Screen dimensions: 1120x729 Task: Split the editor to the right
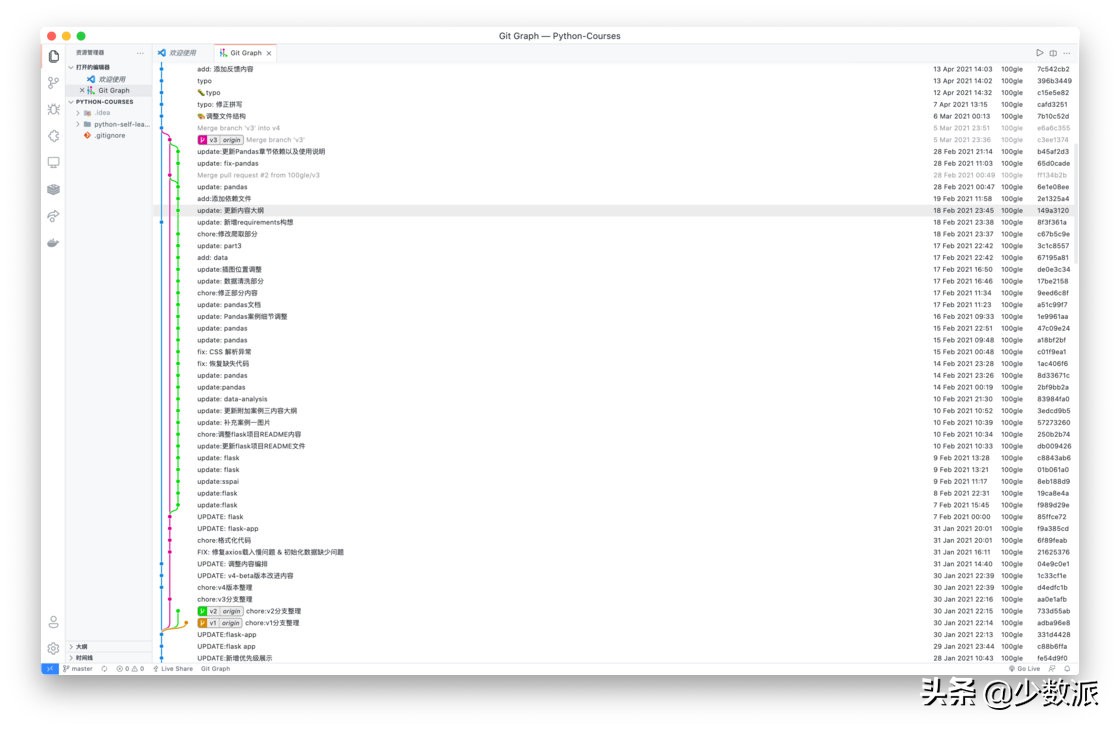(1053, 53)
